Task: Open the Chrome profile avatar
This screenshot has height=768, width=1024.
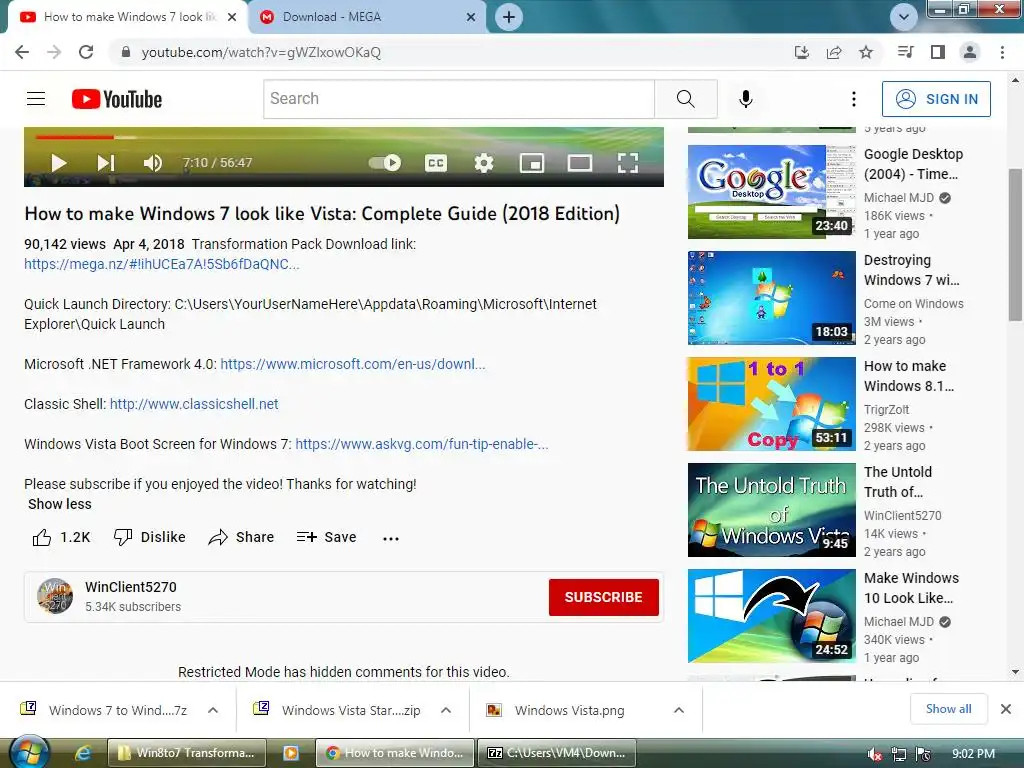Action: coord(970,52)
